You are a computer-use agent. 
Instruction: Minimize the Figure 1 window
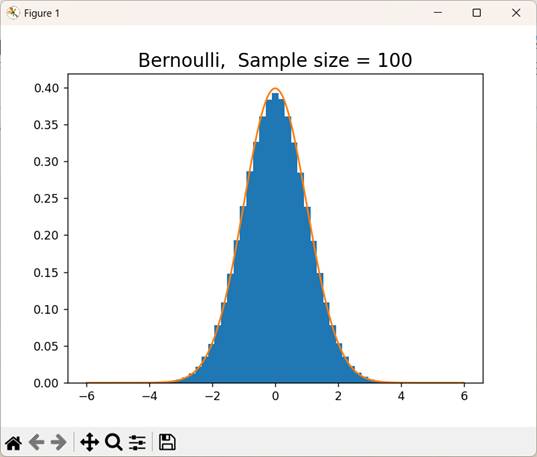pos(438,13)
